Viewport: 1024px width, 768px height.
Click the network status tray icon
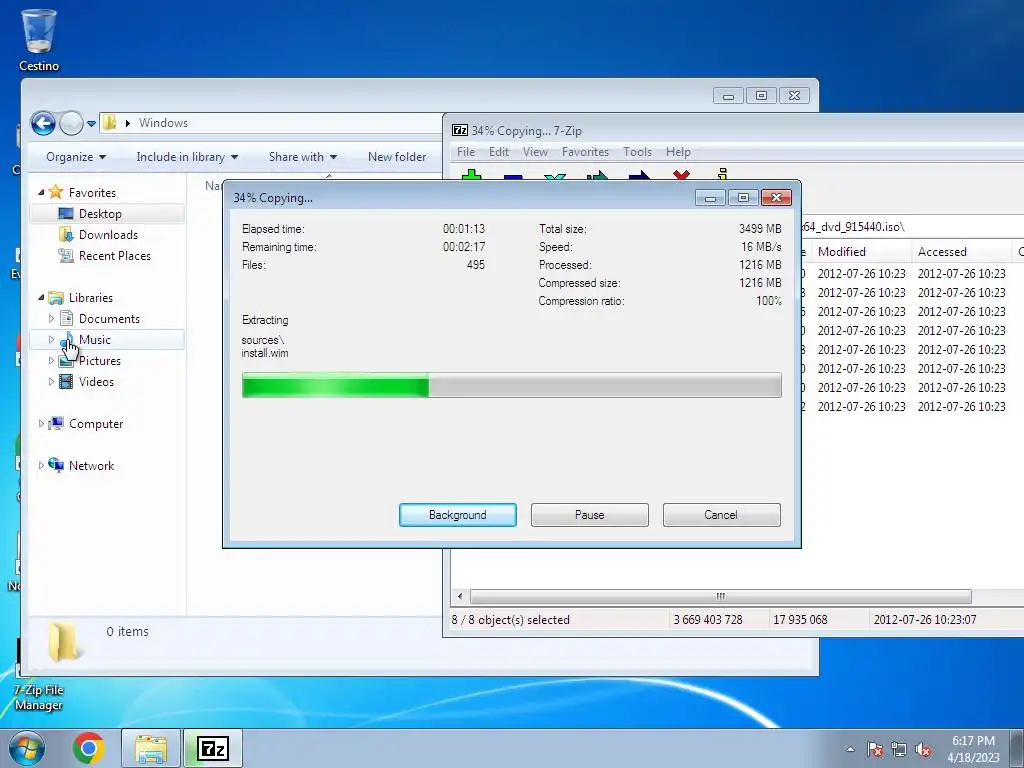coord(899,749)
